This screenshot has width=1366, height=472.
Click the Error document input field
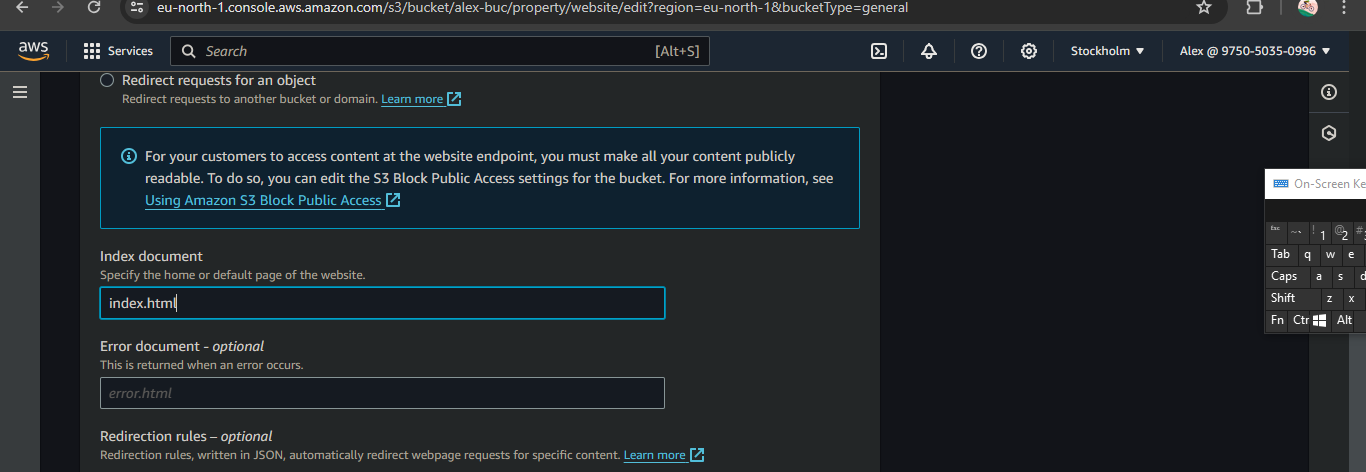382,393
